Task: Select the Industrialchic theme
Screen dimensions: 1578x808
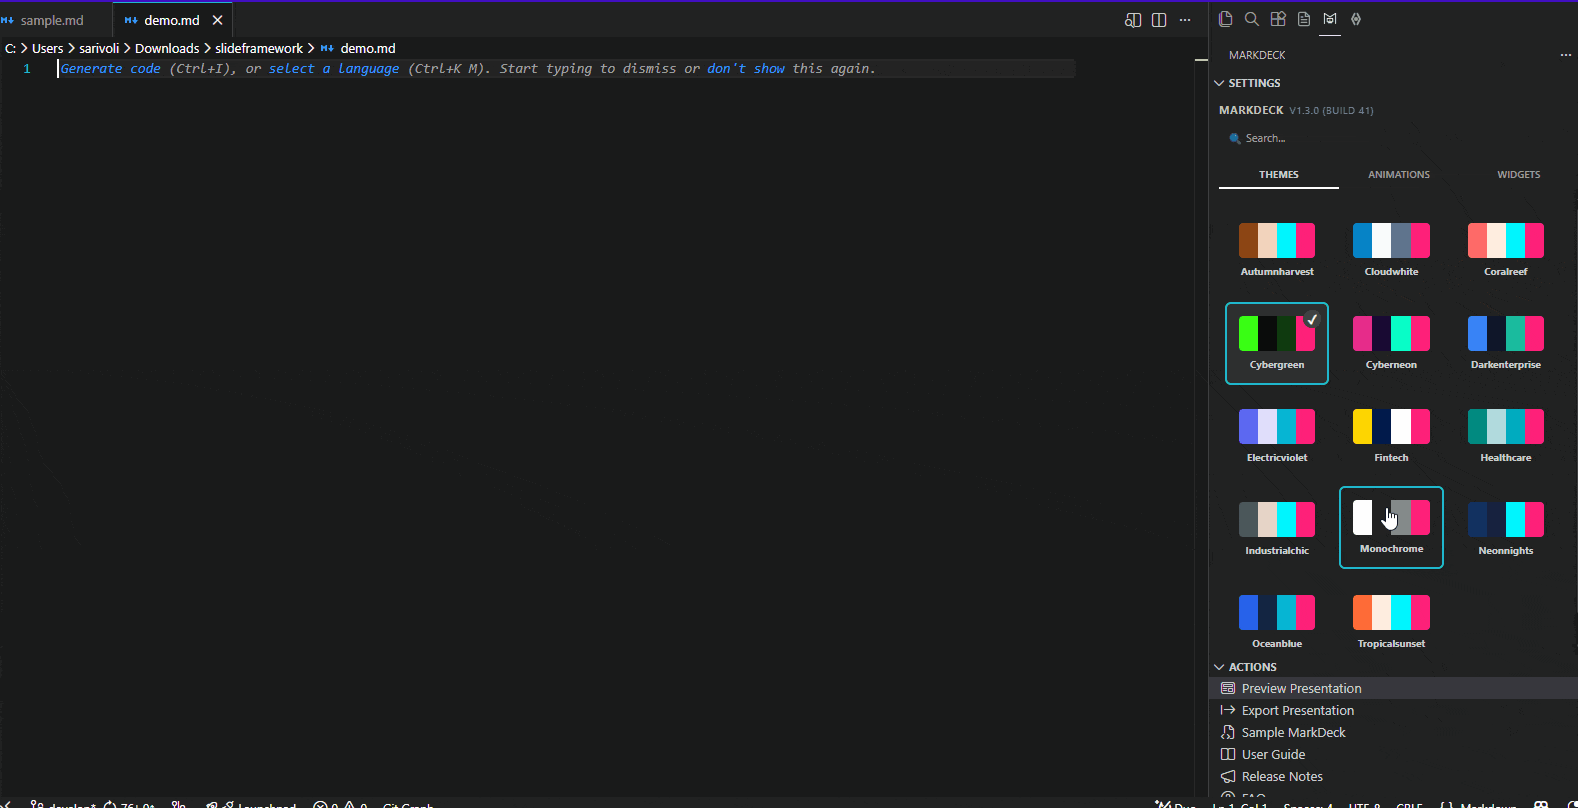Action: pyautogui.click(x=1277, y=529)
